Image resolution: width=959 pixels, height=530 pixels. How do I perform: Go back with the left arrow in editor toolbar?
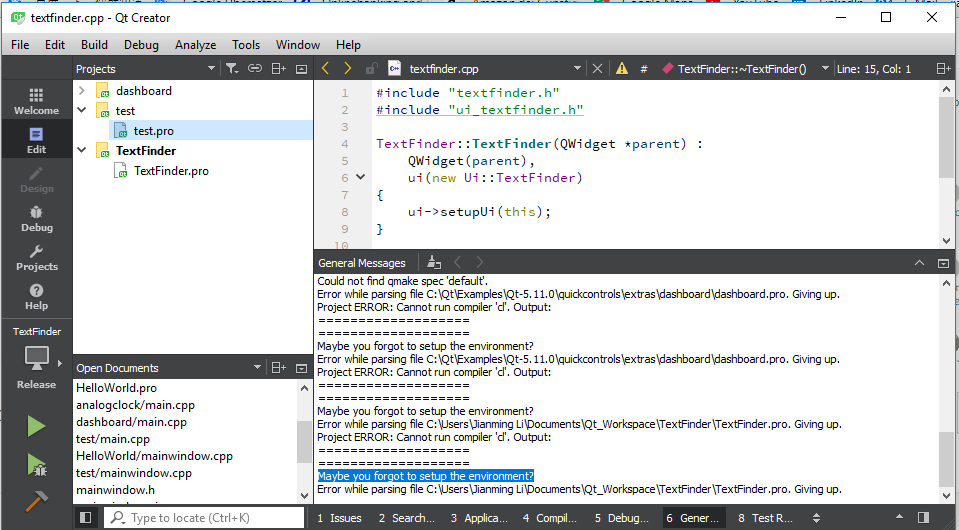click(325, 69)
